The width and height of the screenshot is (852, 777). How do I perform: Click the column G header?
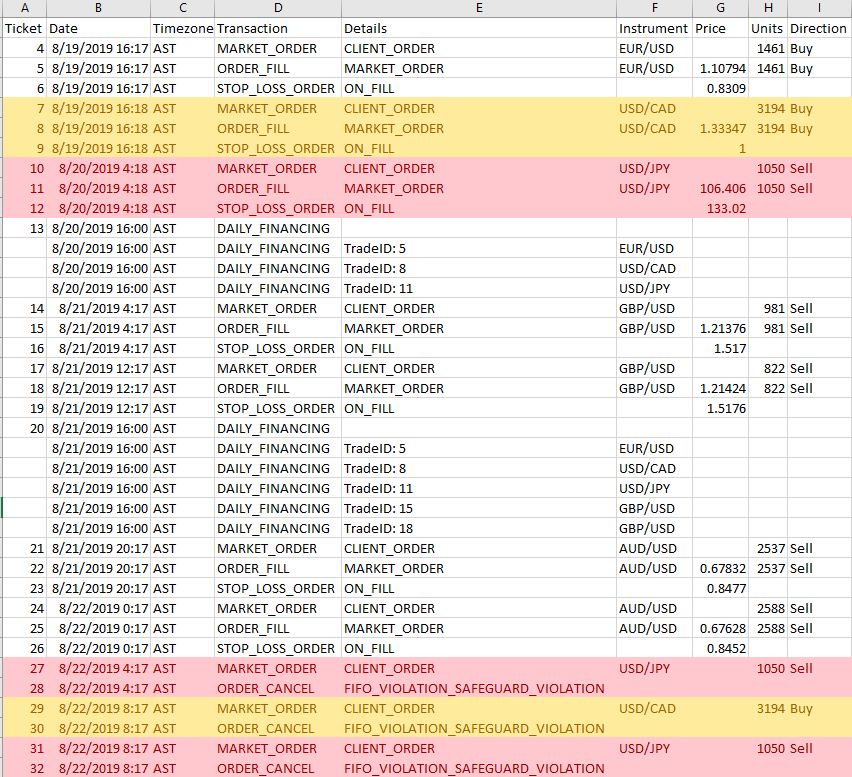720,8
